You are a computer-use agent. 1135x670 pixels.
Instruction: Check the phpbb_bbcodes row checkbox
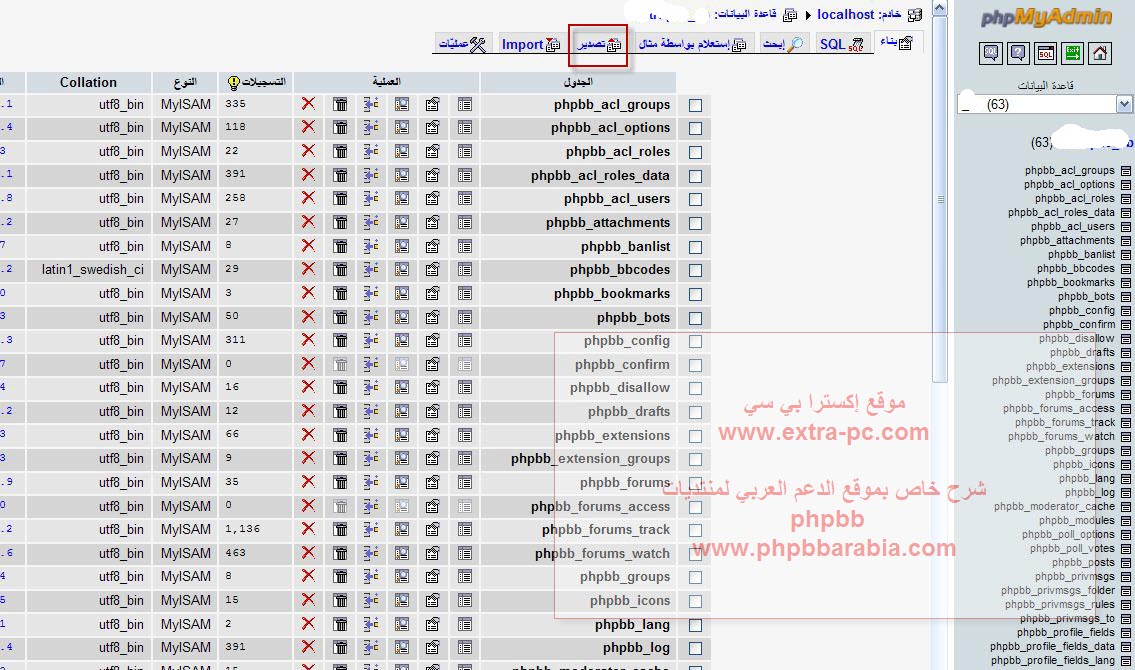pyautogui.click(x=696, y=271)
